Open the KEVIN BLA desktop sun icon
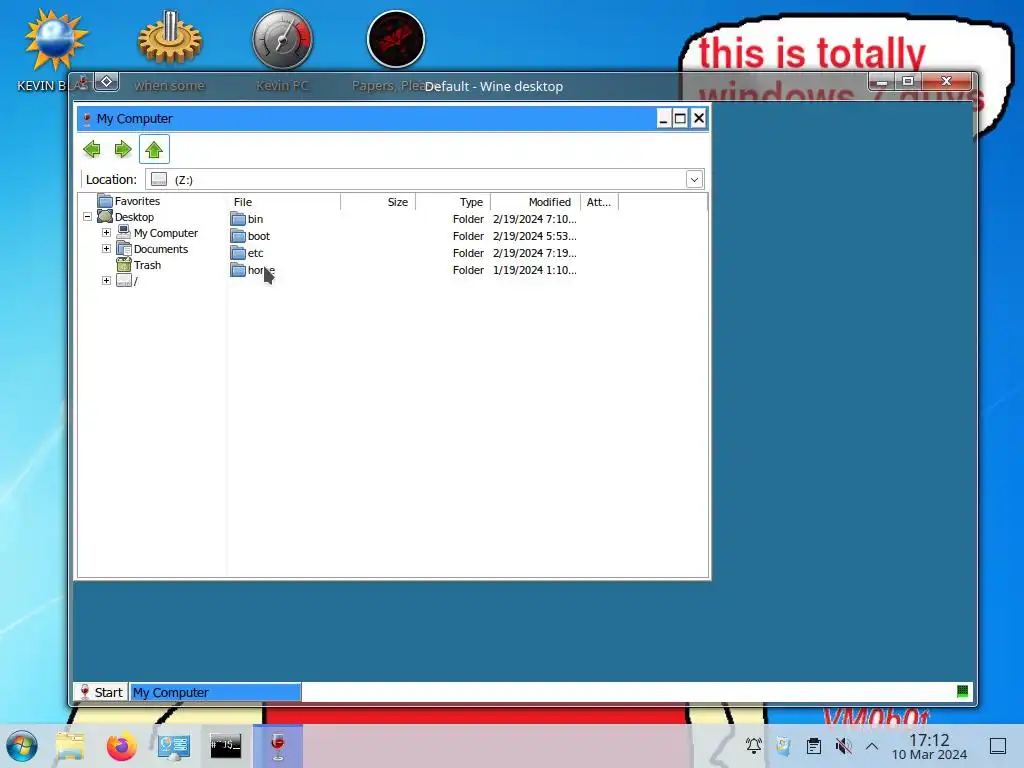This screenshot has width=1024, height=768. (x=56, y=40)
